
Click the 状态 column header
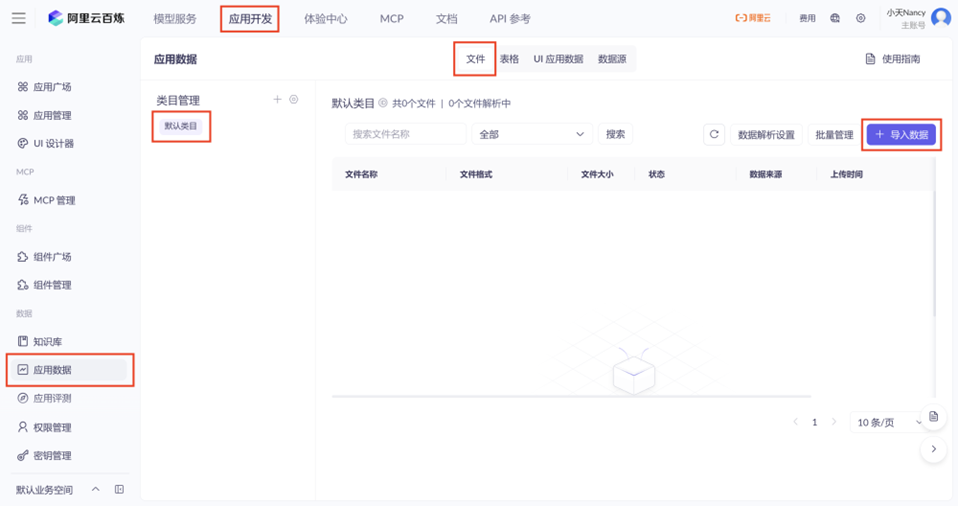click(657, 174)
